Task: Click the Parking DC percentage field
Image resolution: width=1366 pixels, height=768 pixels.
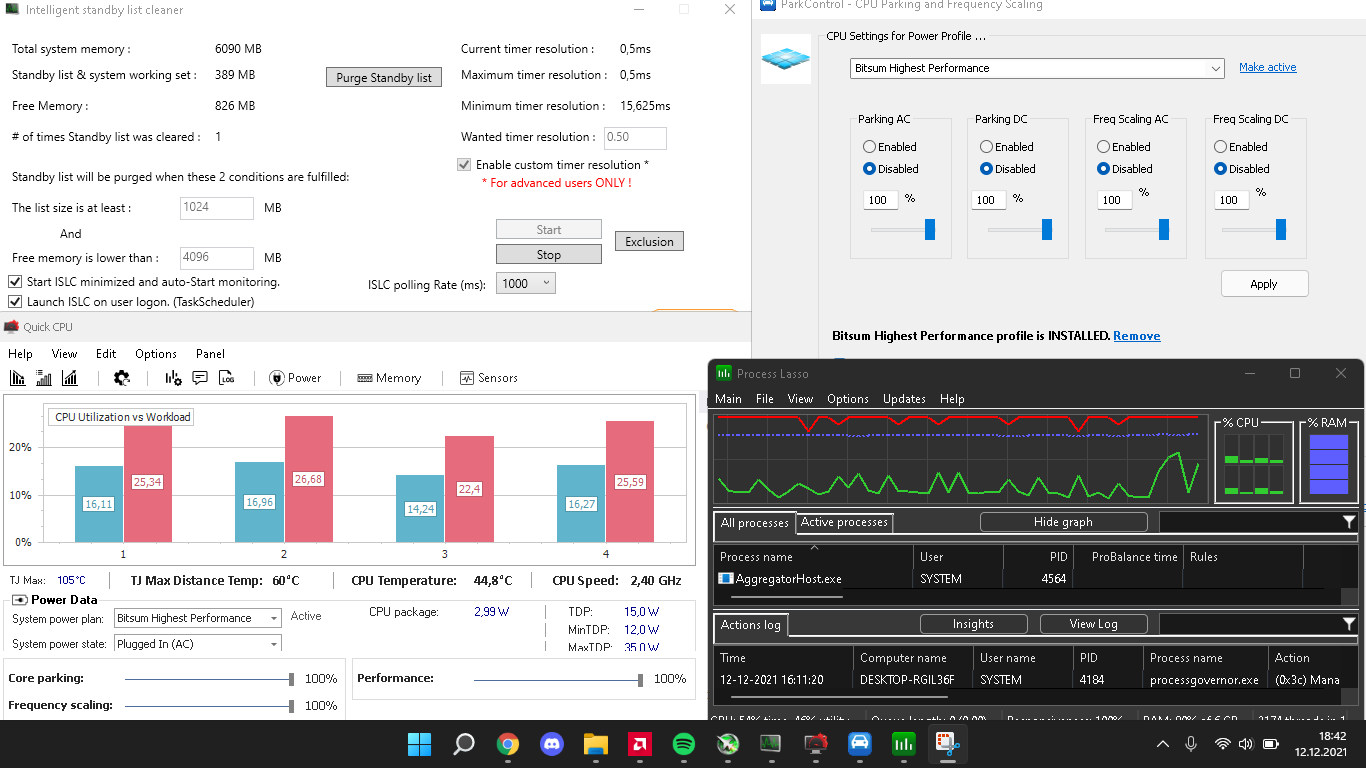Action: tap(990, 200)
